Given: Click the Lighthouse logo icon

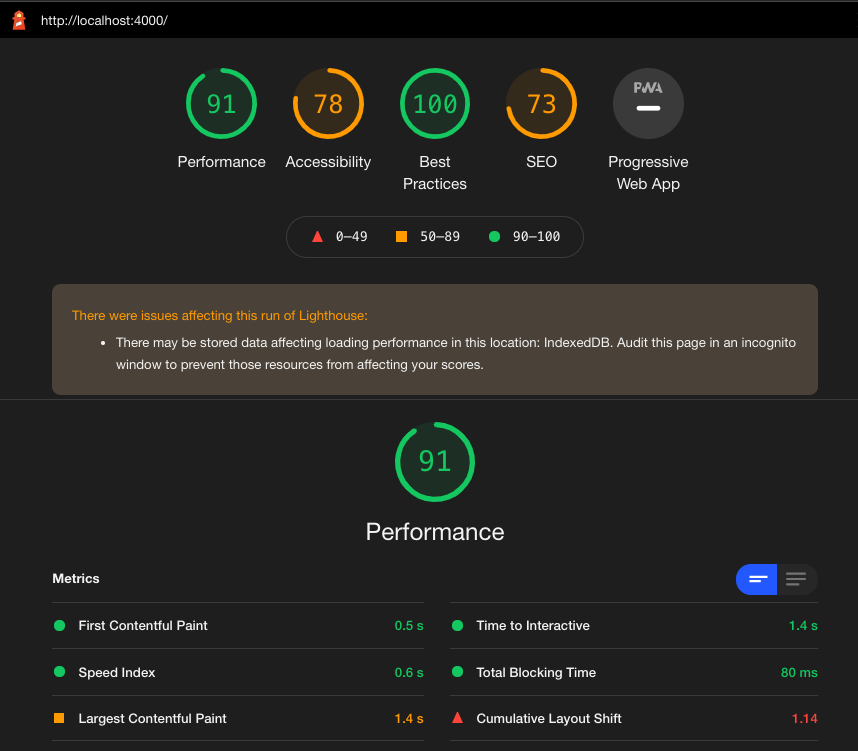Looking at the screenshot, I should tap(19, 20).
